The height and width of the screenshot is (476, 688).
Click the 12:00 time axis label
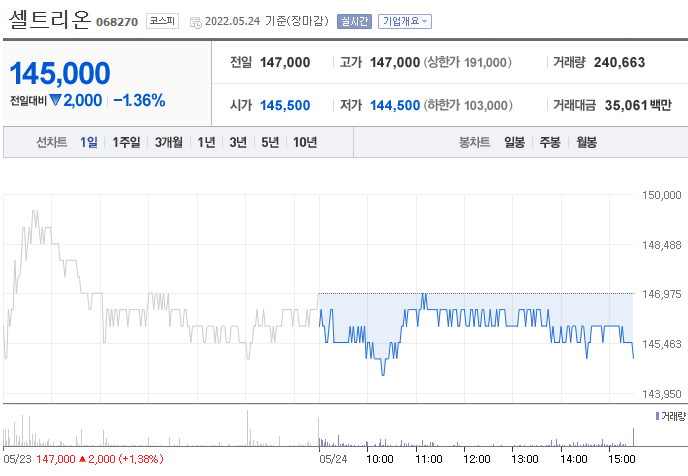[x=477, y=459]
